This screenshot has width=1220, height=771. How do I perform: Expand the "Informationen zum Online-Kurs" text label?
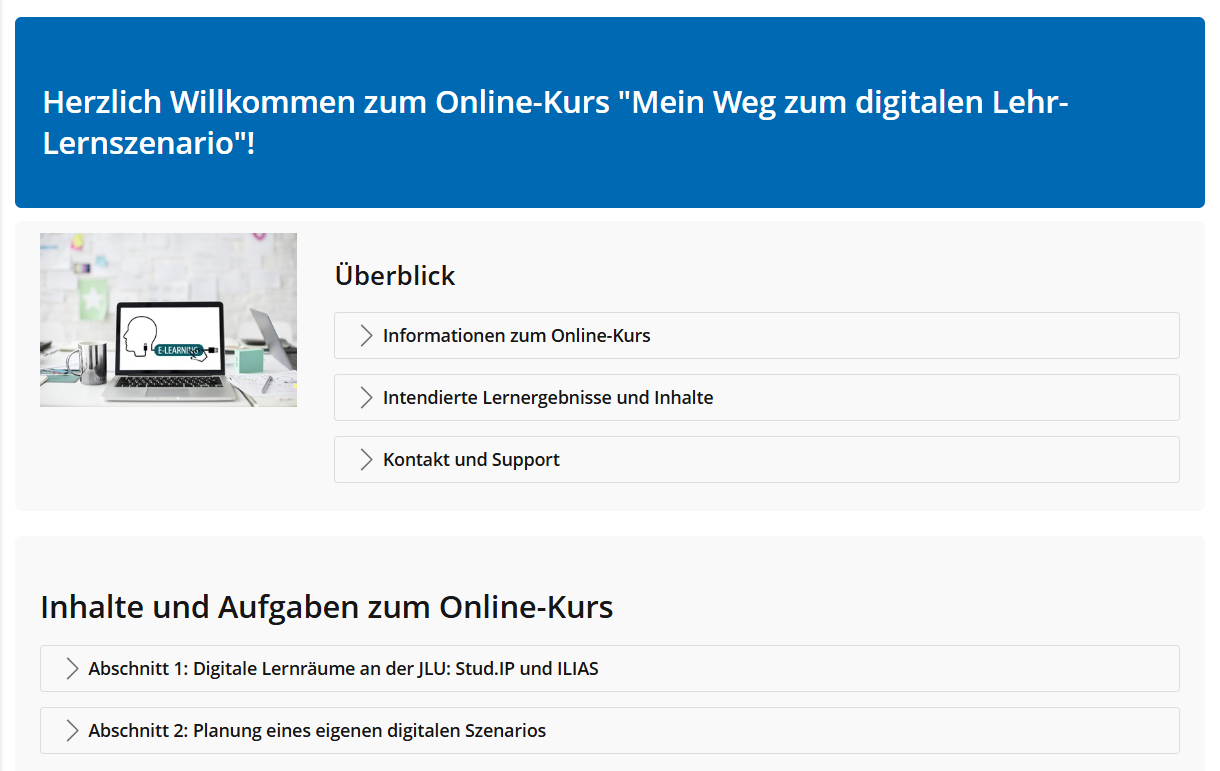(x=516, y=336)
